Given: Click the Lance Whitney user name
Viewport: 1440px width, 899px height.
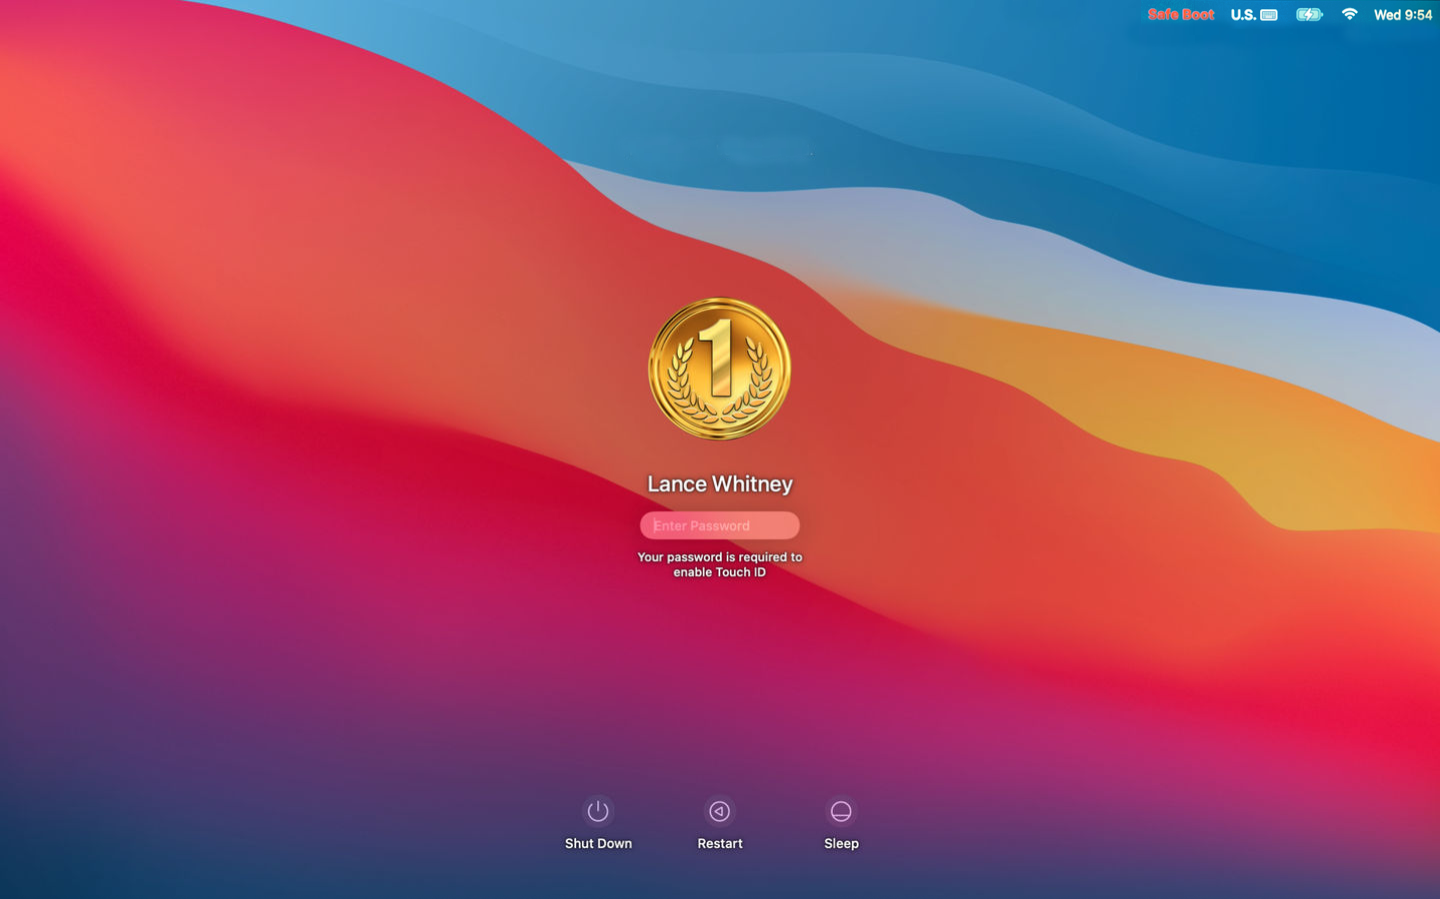Looking at the screenshot, I should [720, 484].
